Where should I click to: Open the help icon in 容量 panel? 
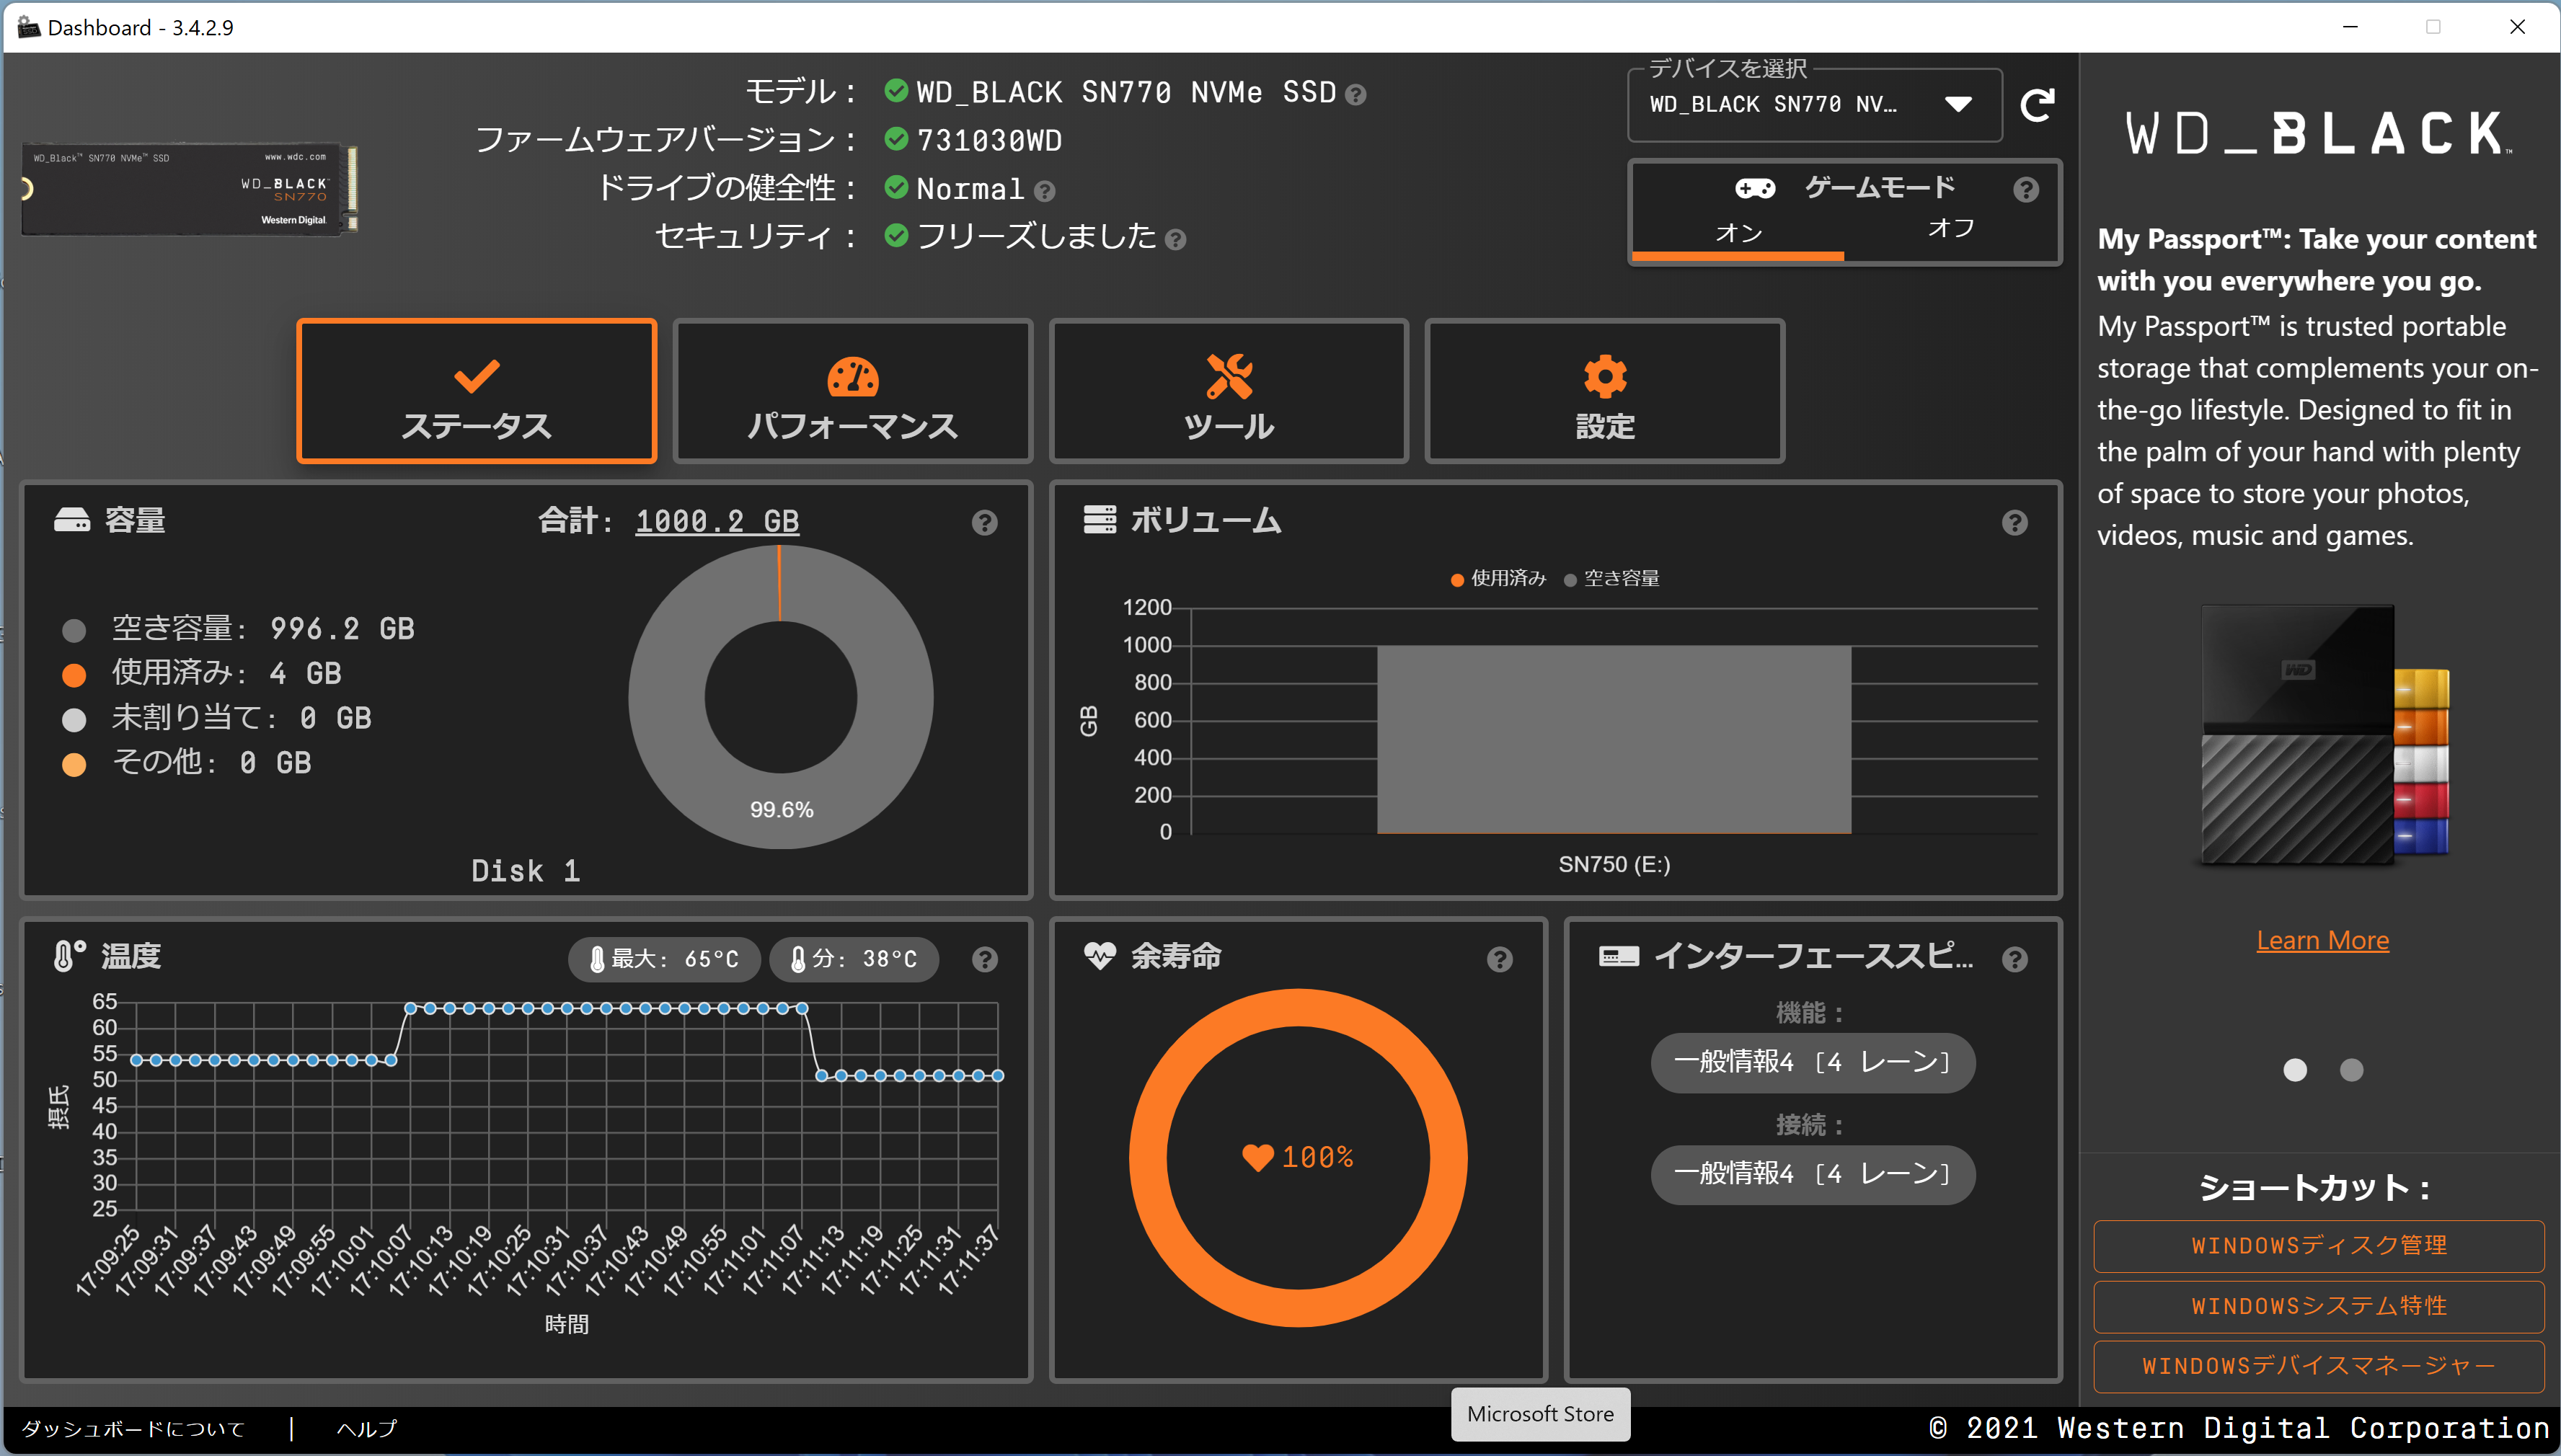pos(984,523)
